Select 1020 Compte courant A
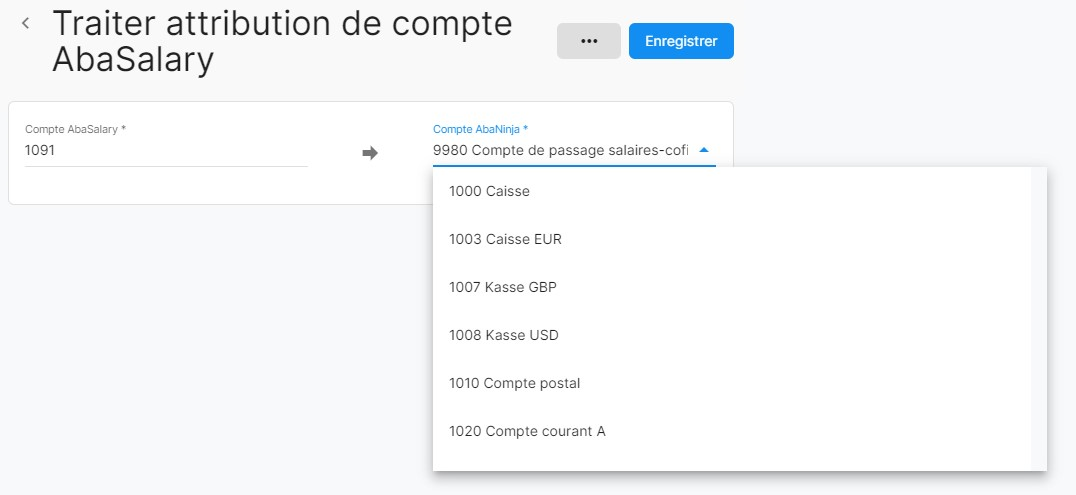Viewport: 1076px width, 495px height. click(x=527, y=431)
